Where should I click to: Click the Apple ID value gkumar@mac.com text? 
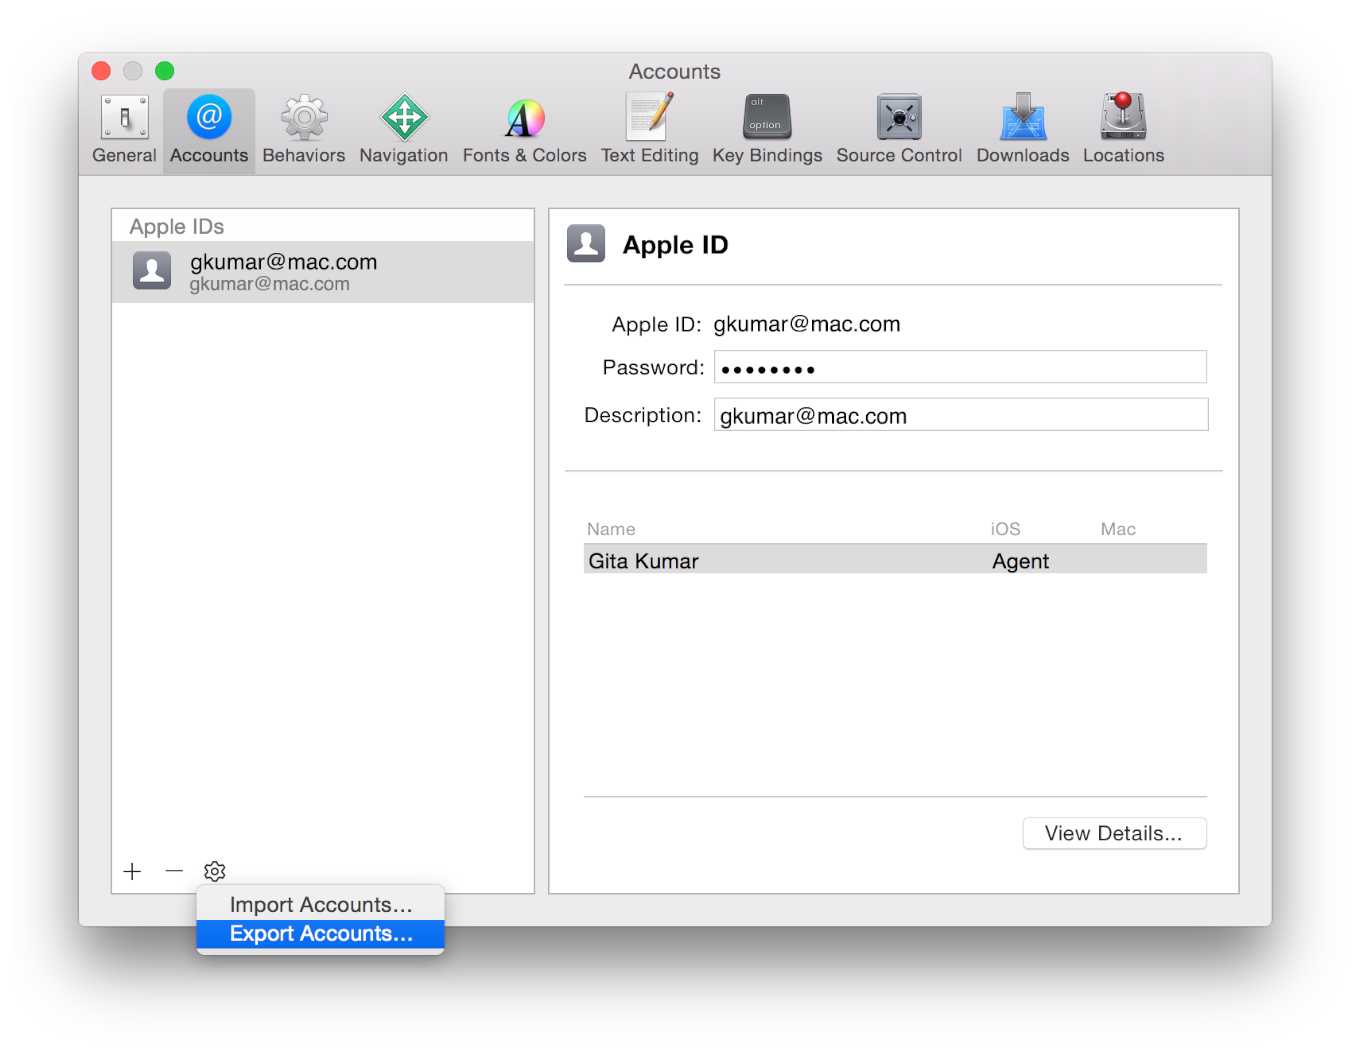[x=807, y=324]
